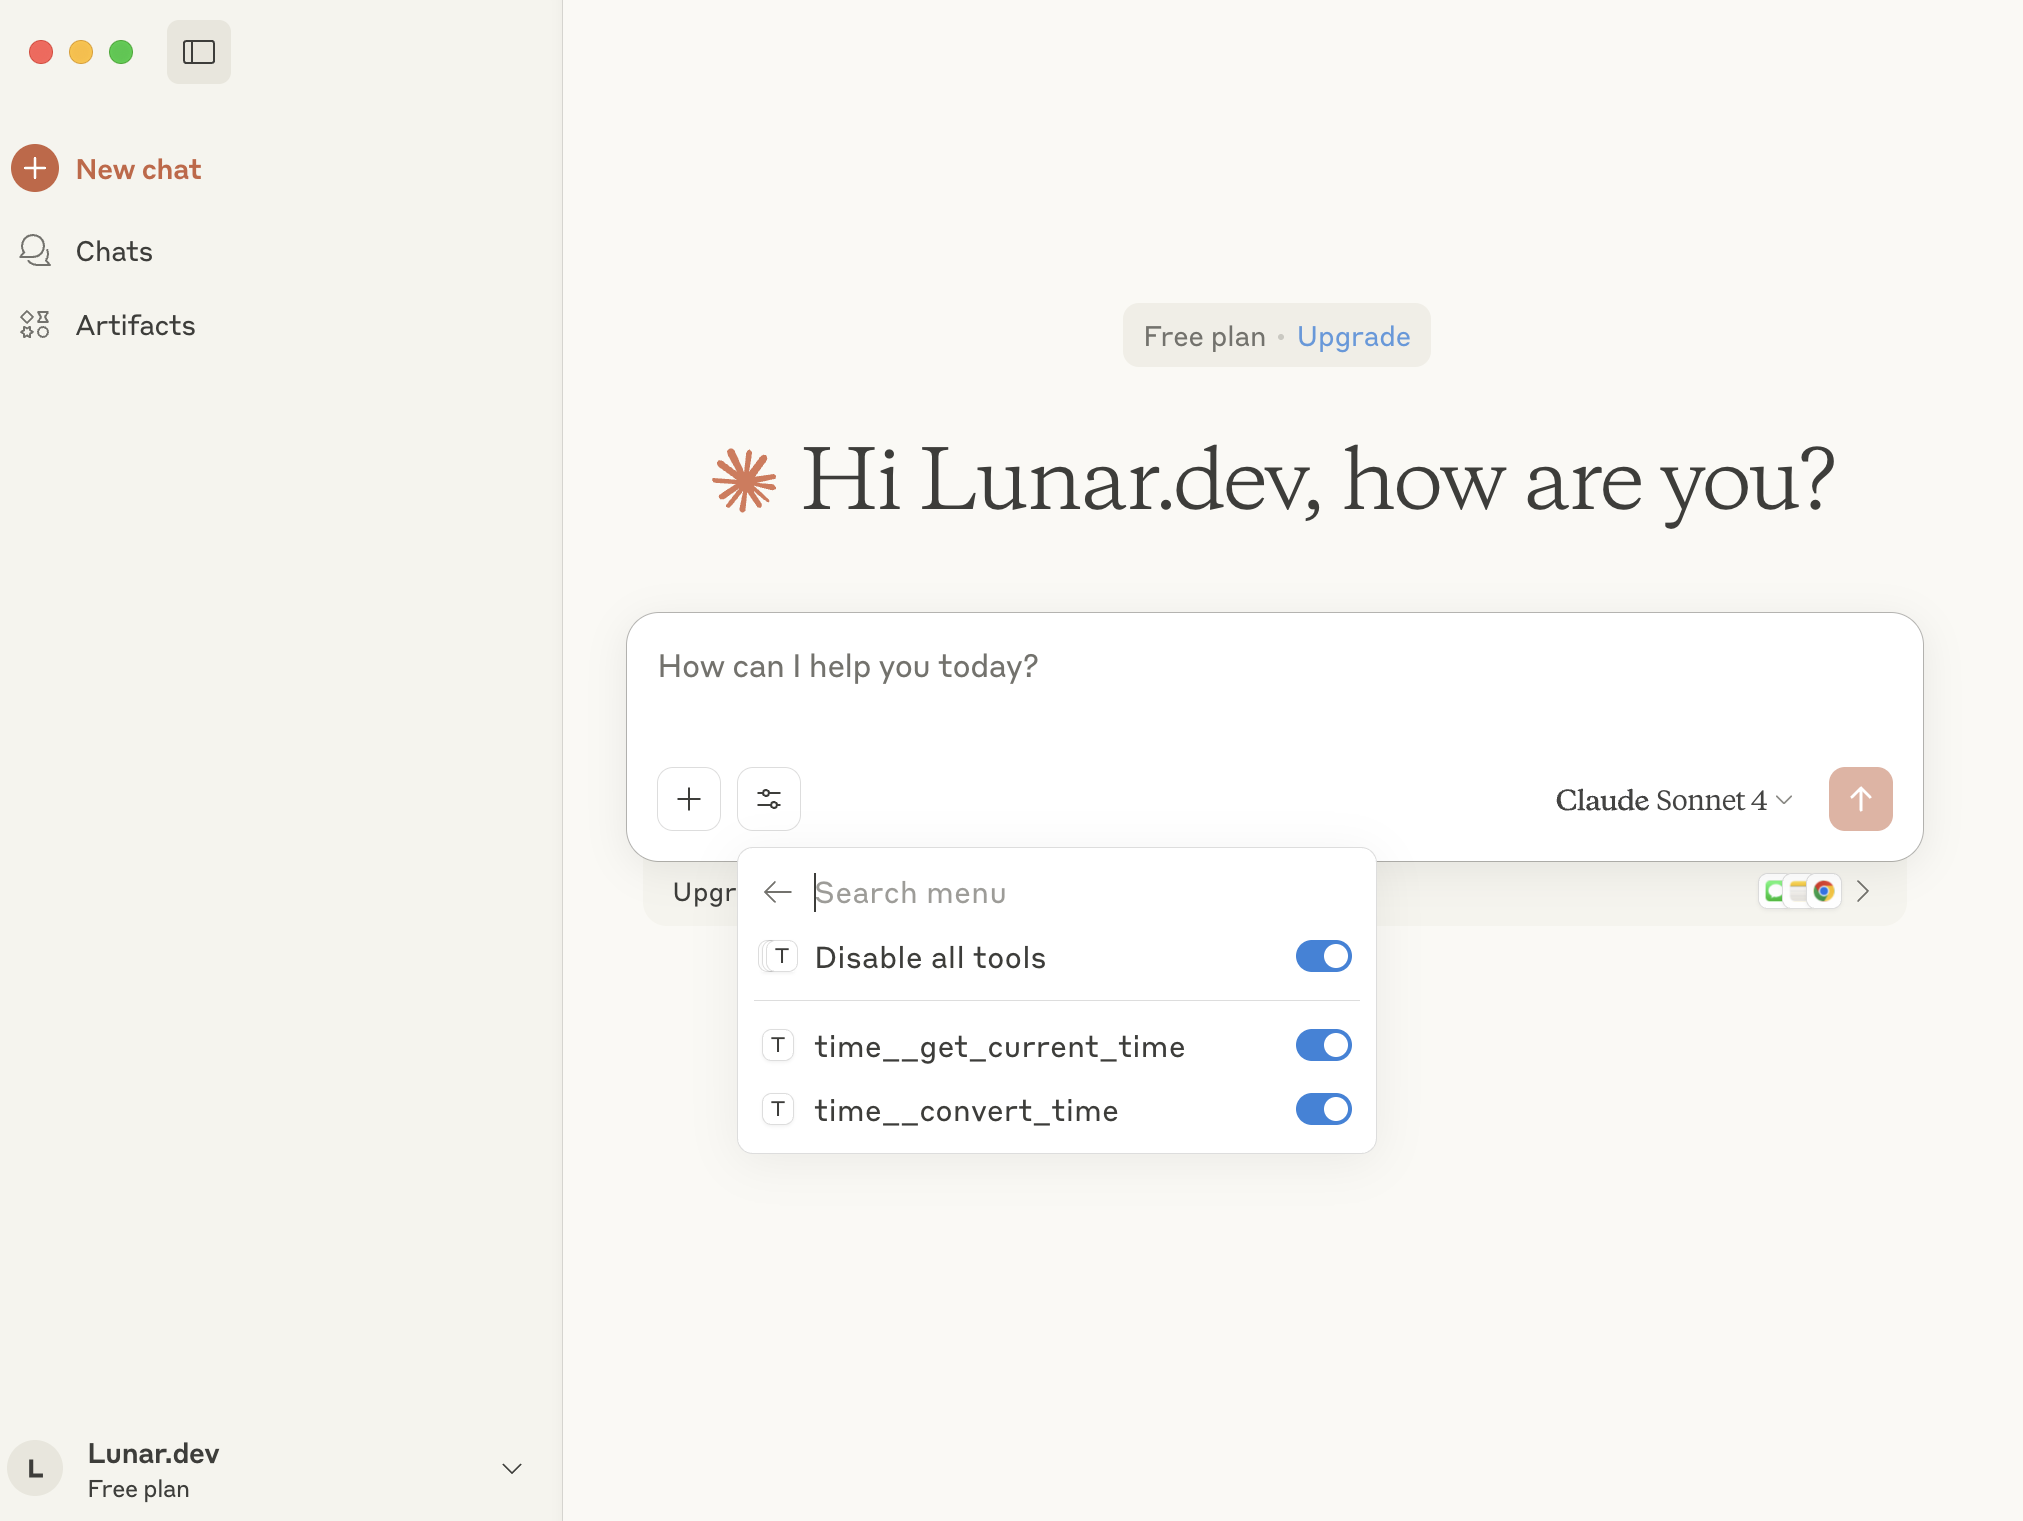
Task: Click the Free plan badge text
Action: [1205, 336]
